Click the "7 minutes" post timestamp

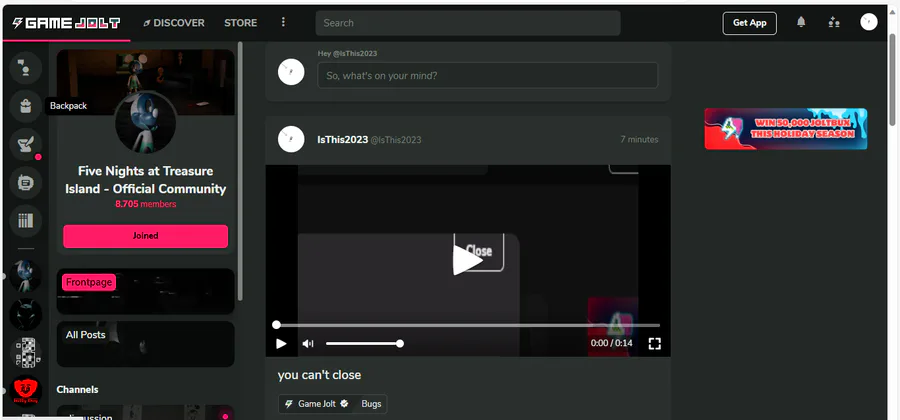639,139
